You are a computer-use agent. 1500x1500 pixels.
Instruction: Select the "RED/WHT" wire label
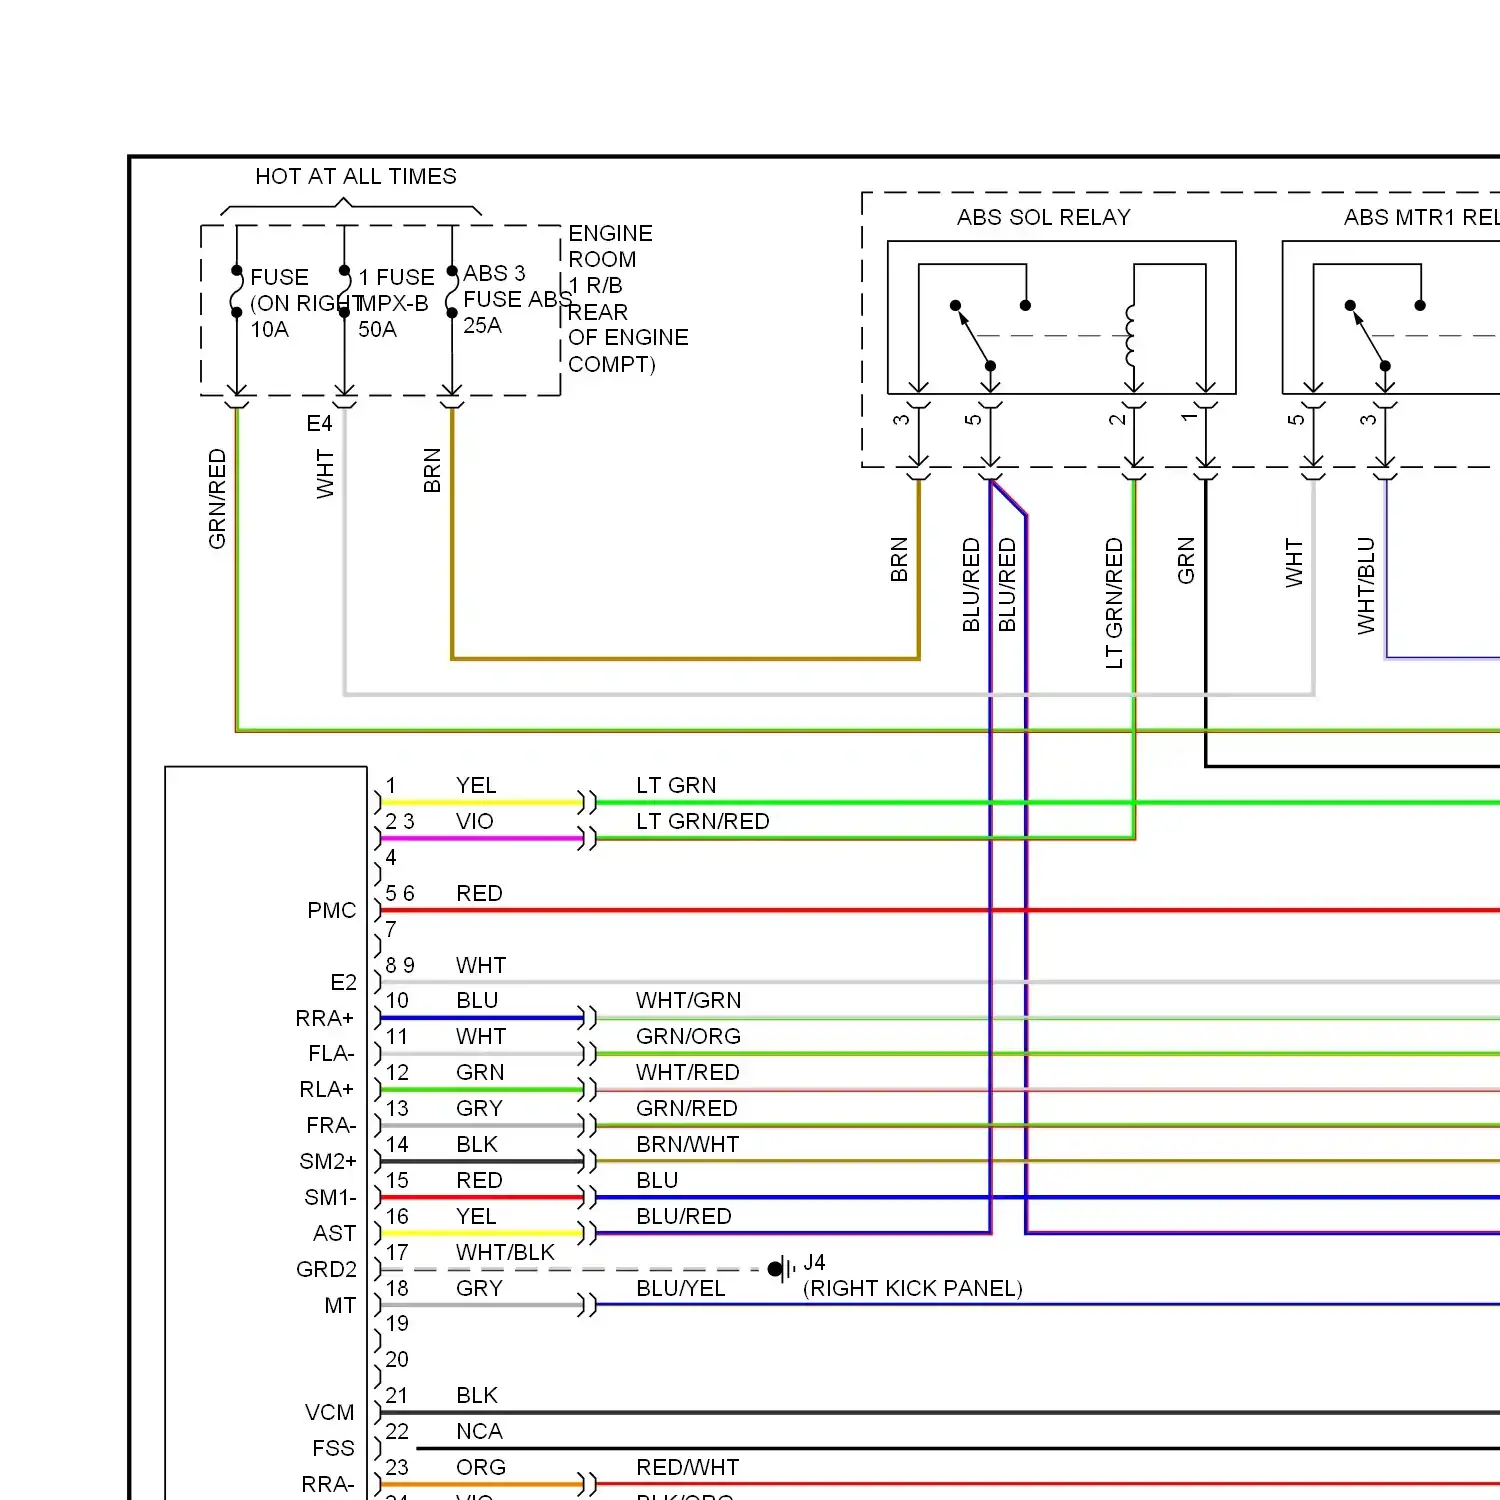pyautogui.click(x=688, y=1468)
